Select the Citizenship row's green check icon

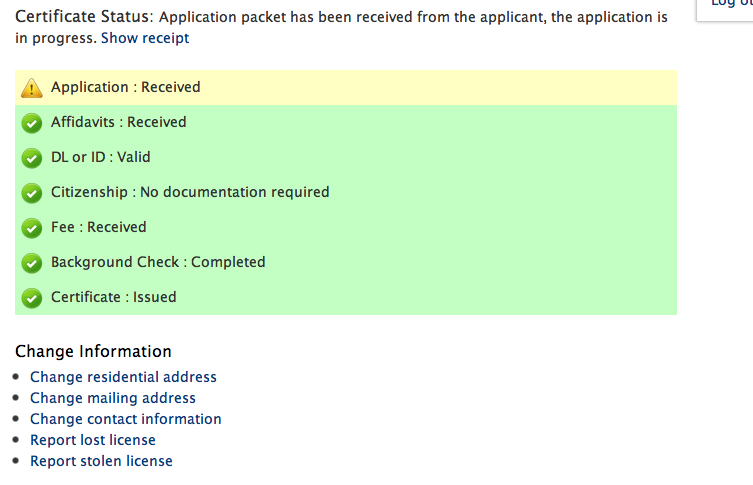[x=32, y=193]
